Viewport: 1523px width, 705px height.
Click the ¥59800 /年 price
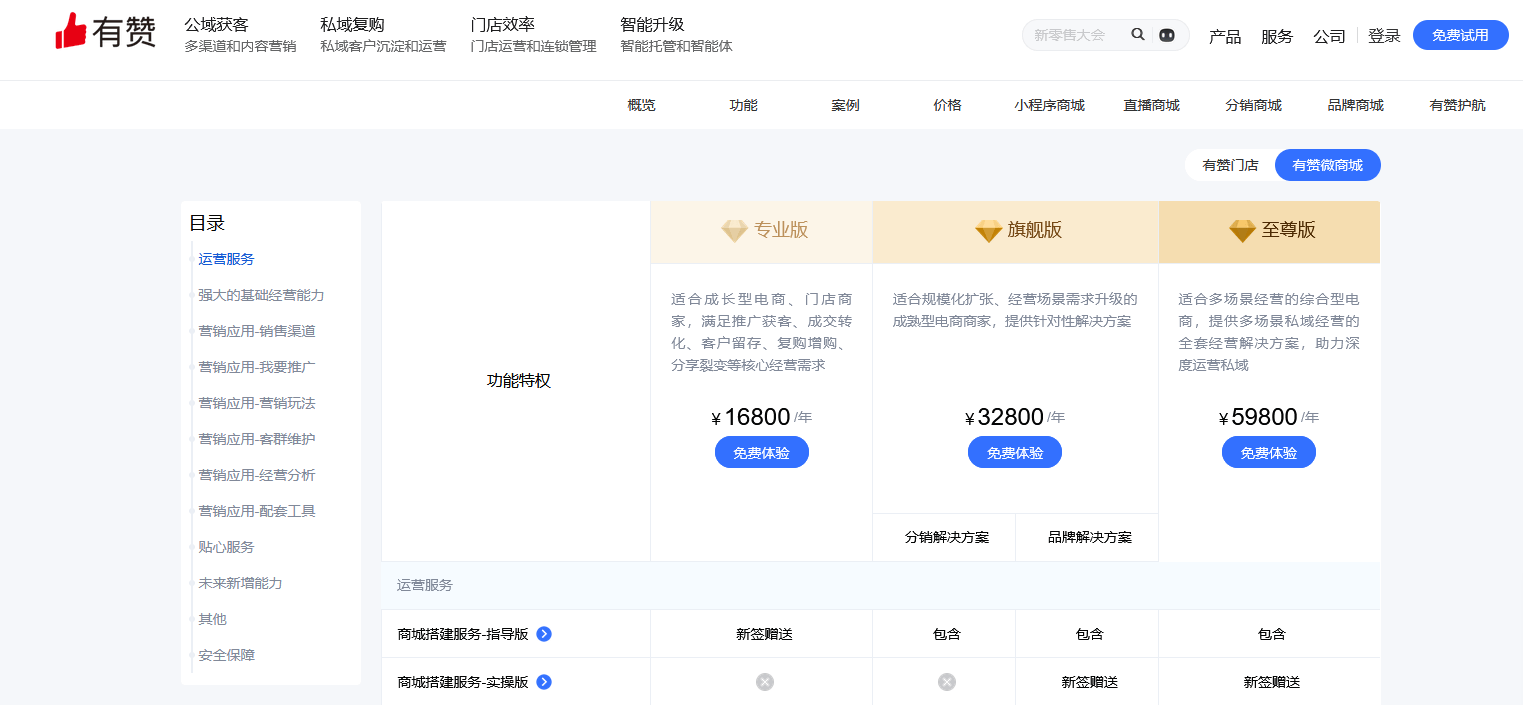pyautogui.click(x=1269, y=417)
